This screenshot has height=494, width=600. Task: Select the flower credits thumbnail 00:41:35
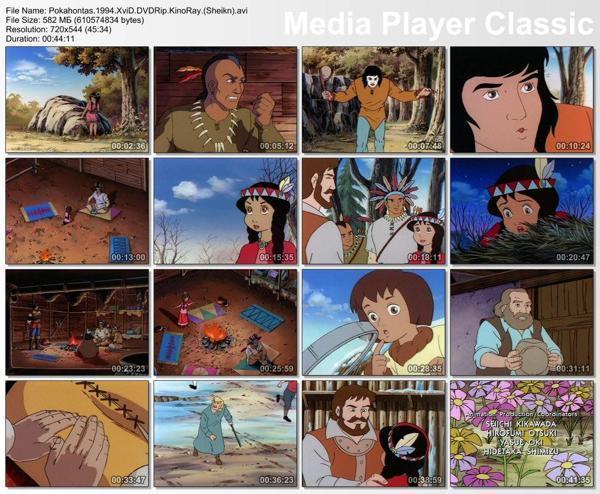coord(522,434)
